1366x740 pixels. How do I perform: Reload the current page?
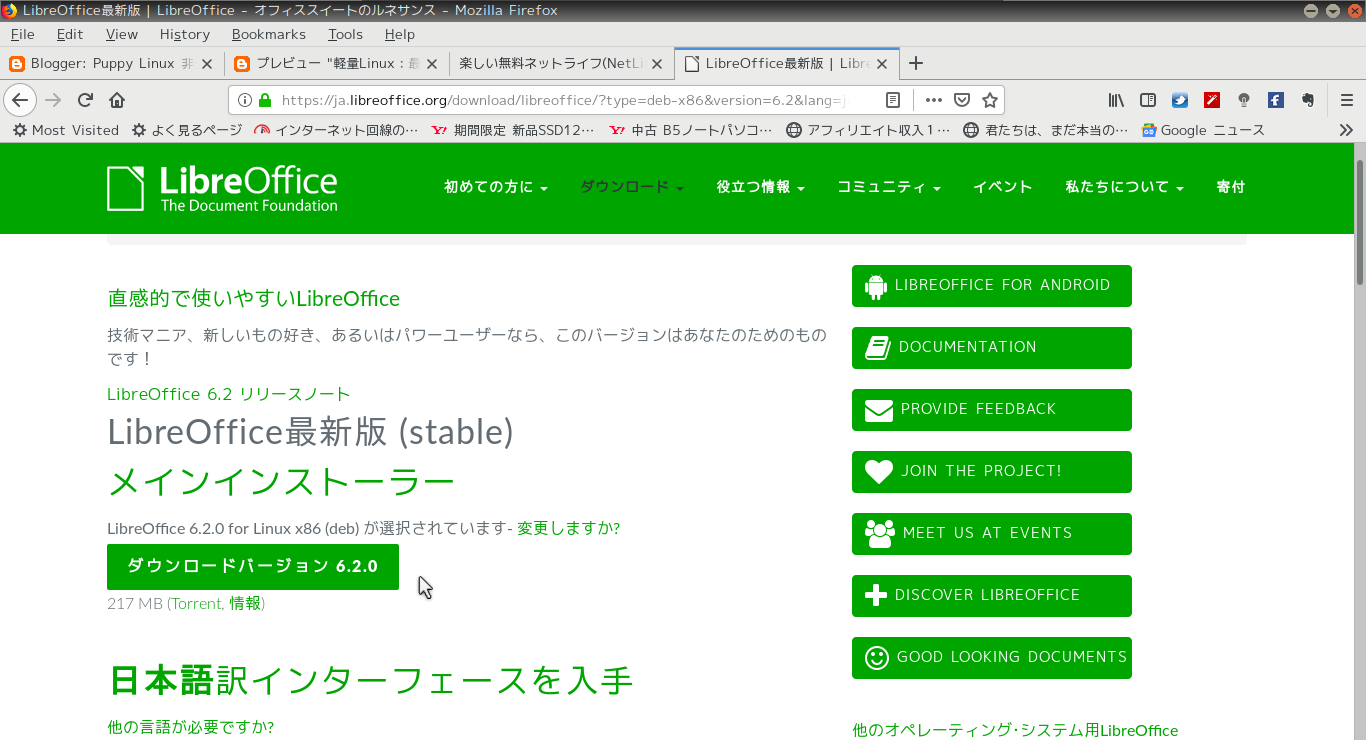tap(85, 100)
